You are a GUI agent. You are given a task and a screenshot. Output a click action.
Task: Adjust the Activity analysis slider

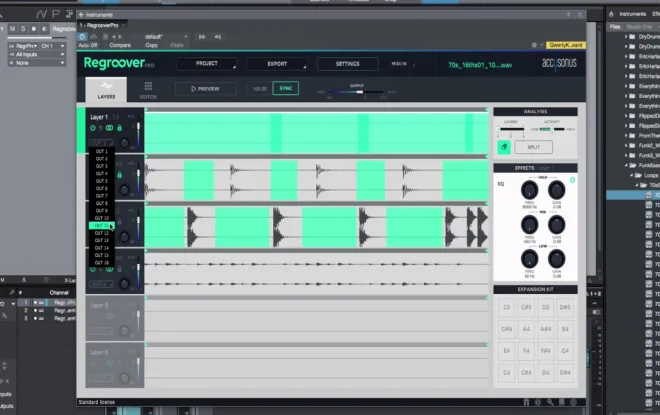click(x=552, y=129)
